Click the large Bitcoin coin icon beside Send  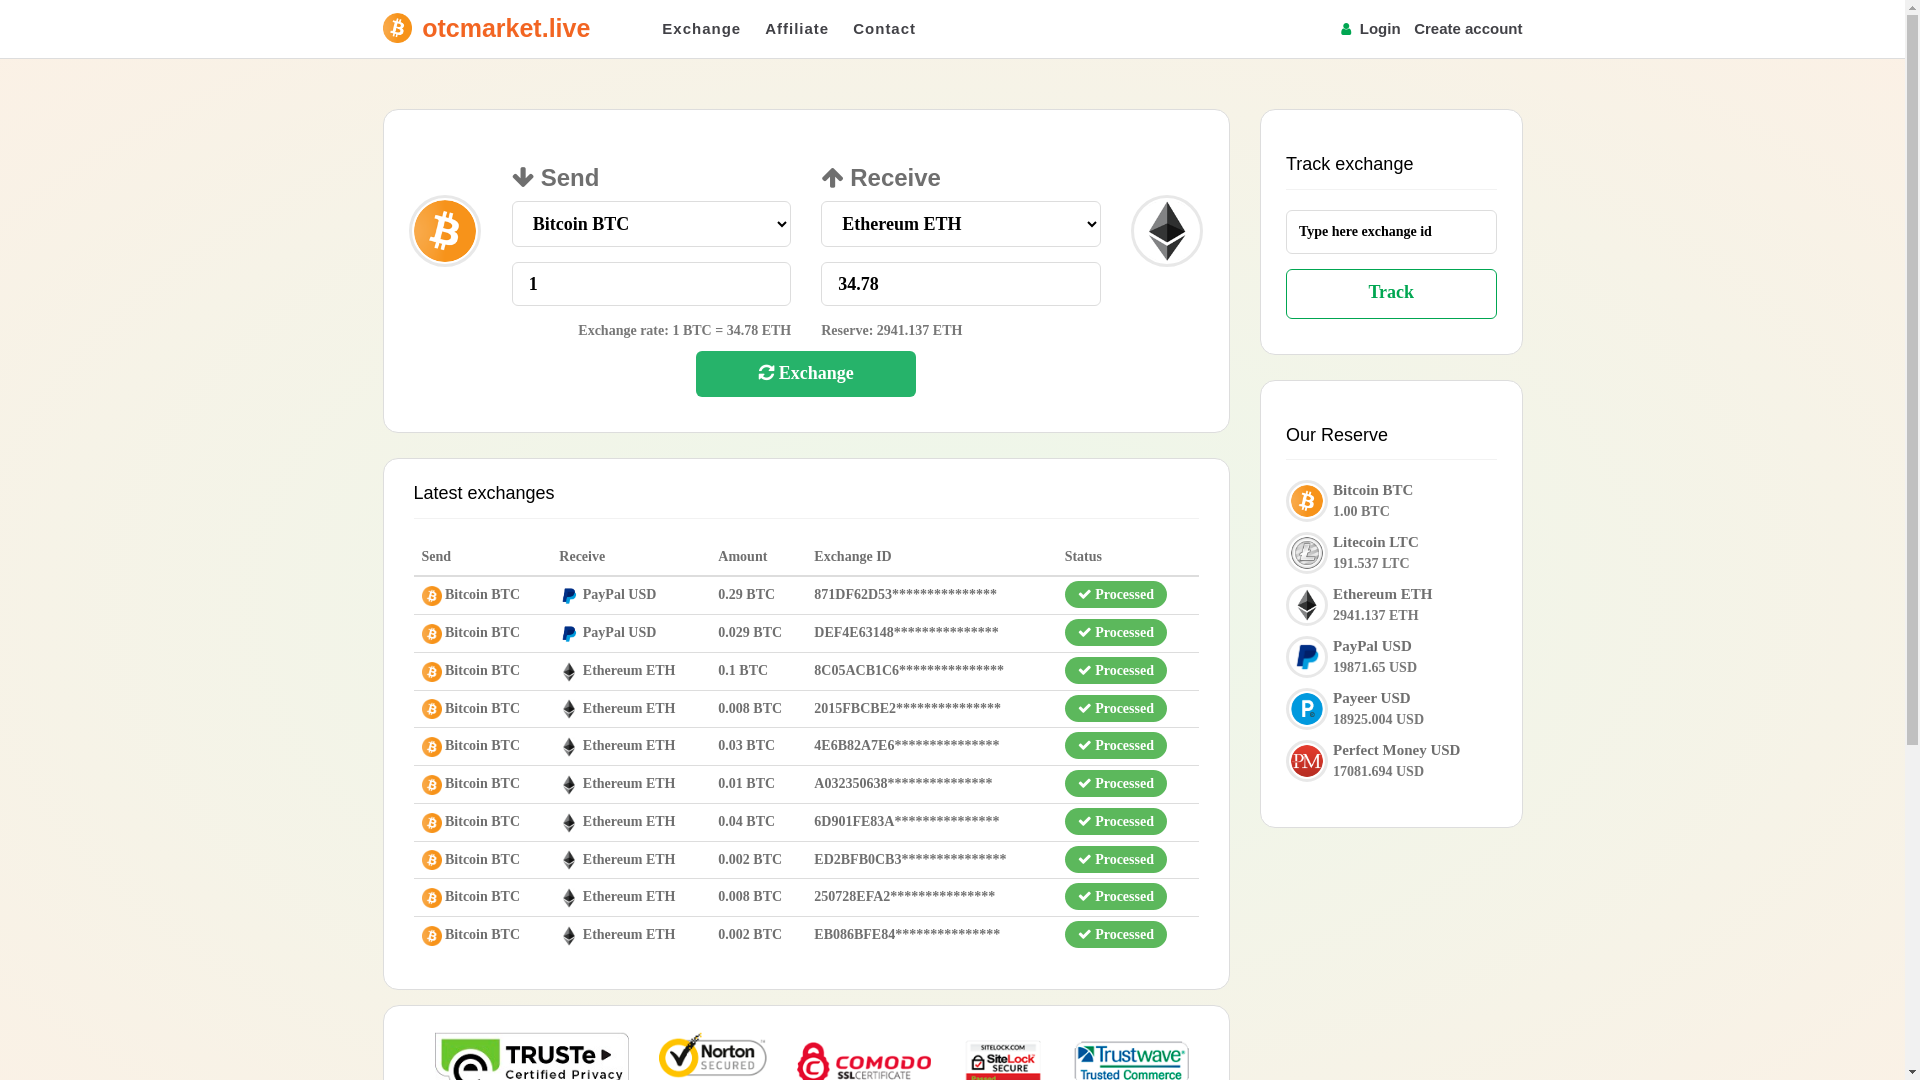pos(445,231)
